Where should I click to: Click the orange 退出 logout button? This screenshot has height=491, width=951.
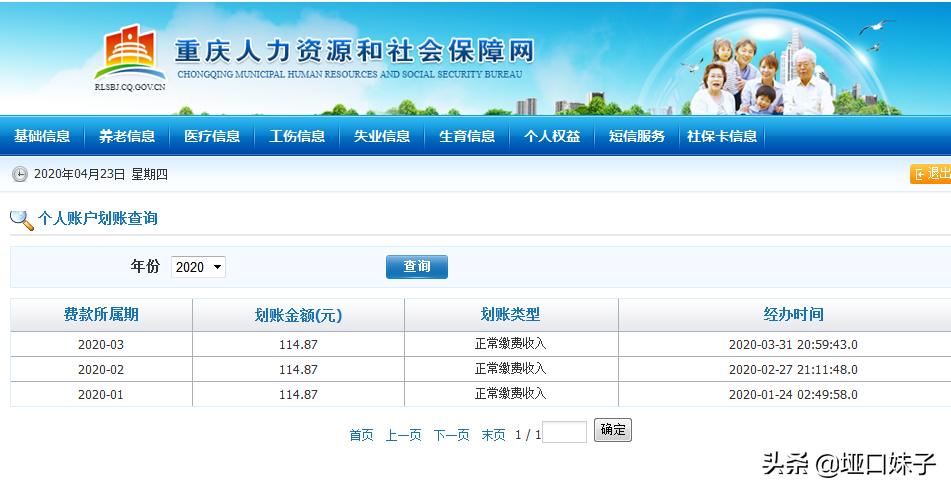coord(931,174)
